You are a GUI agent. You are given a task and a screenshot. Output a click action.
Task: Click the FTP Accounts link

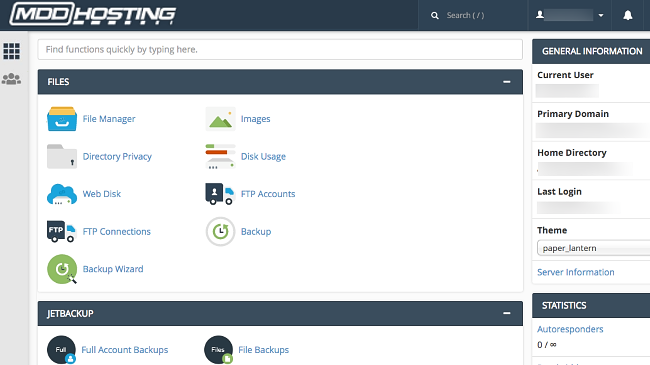[x=268, y=194]
